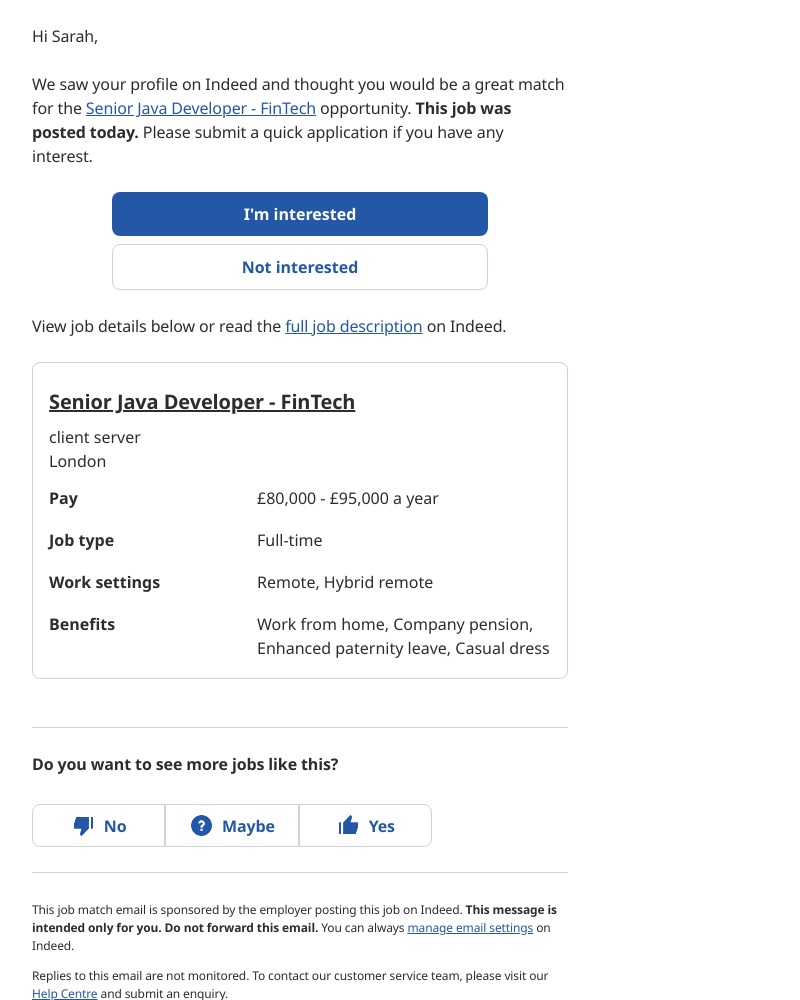
Task: Decline the FinTech job opportunity
Action: pyautogui.click(x=300, y=267)
